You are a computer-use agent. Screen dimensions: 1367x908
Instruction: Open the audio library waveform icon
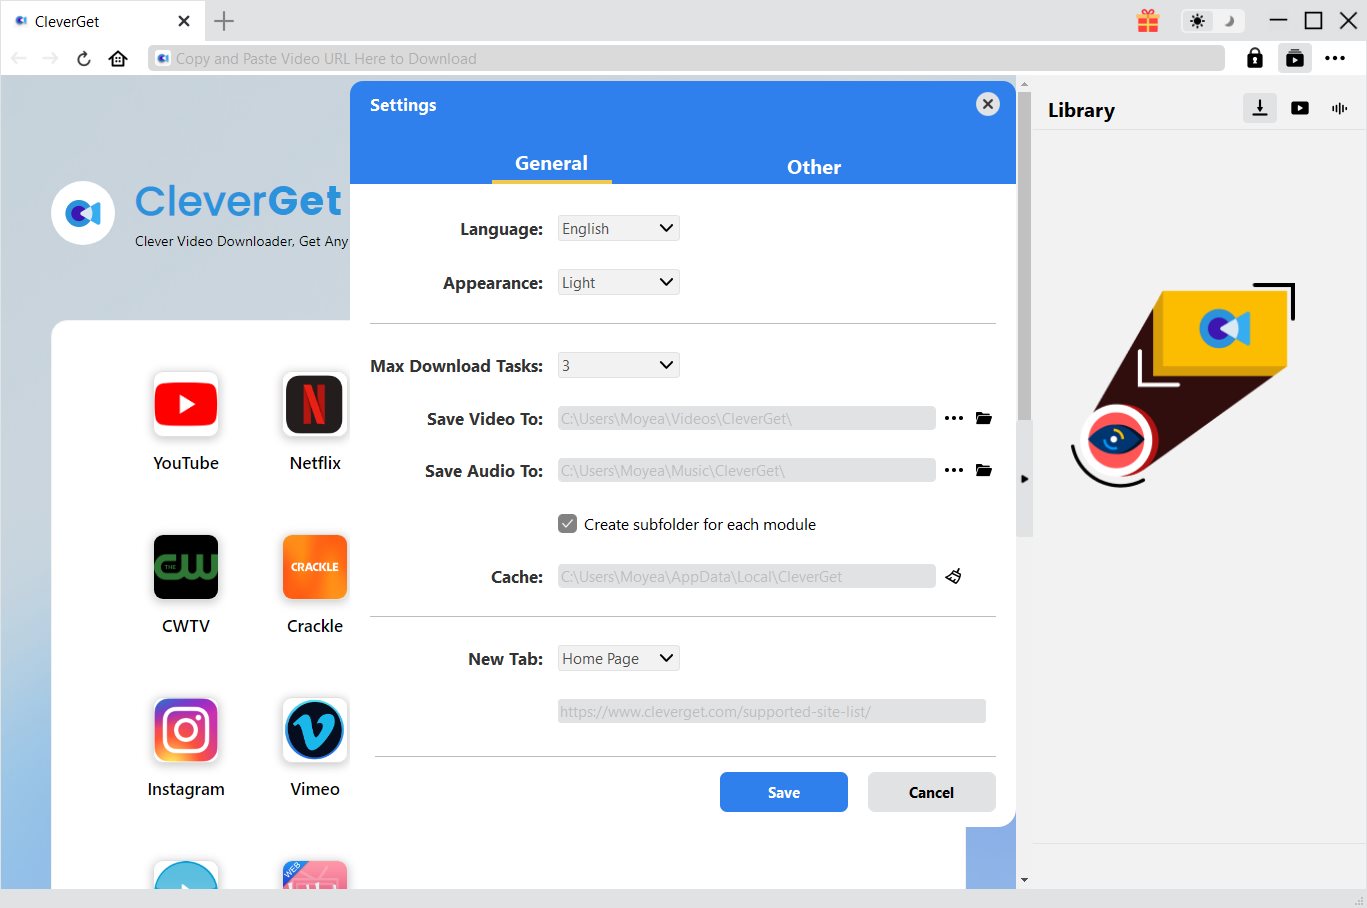click(x=1339, y=108)
